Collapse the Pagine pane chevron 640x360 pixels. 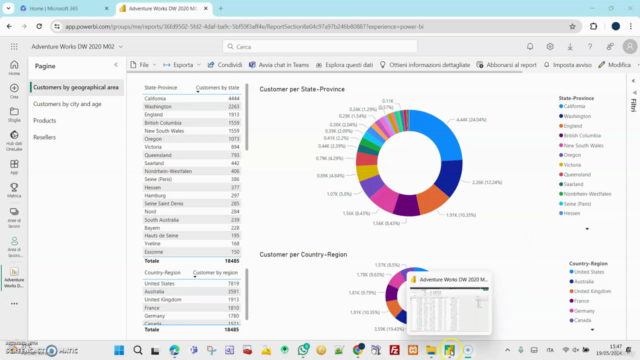tap(116, 65)
